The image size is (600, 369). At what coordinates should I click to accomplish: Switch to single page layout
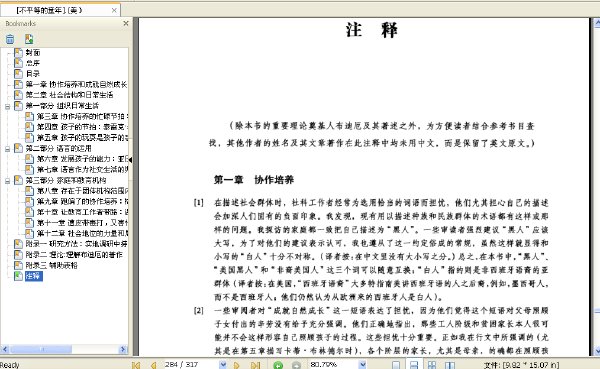[396, 365]
